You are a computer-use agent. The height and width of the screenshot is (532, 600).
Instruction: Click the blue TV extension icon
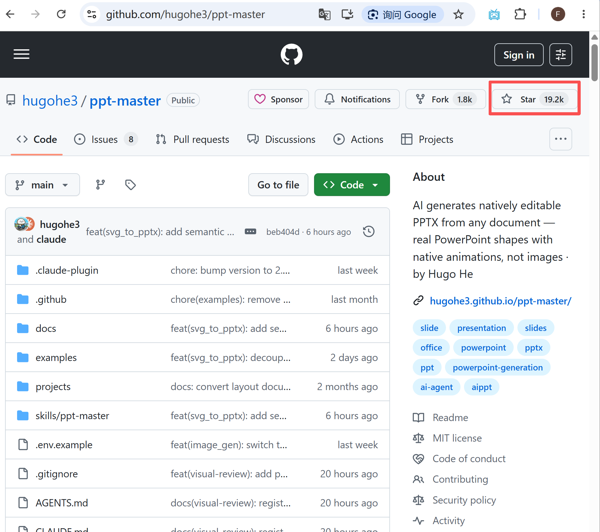[x=494, y=15]
